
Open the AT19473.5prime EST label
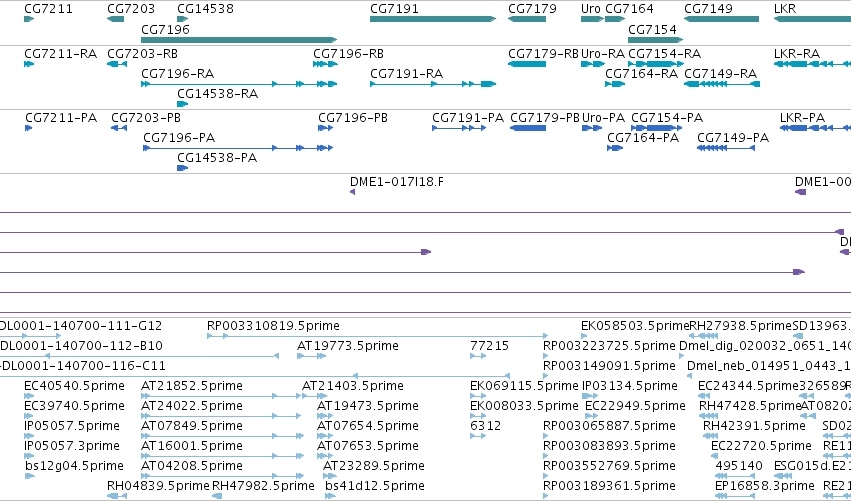(368, 406)
